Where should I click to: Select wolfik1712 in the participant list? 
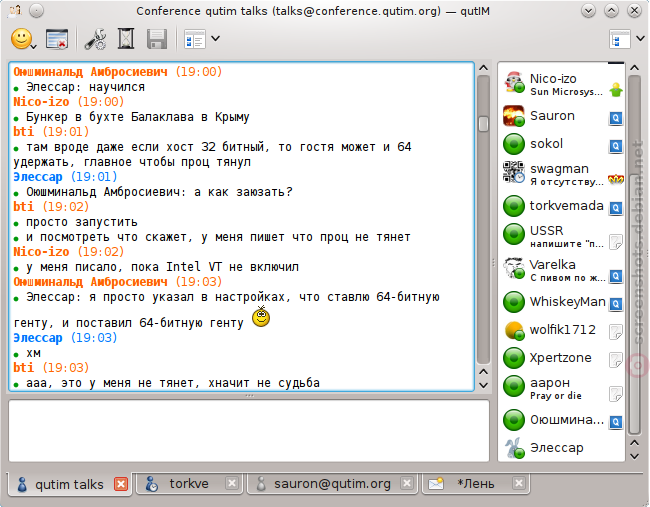click(x=561, y=330)
